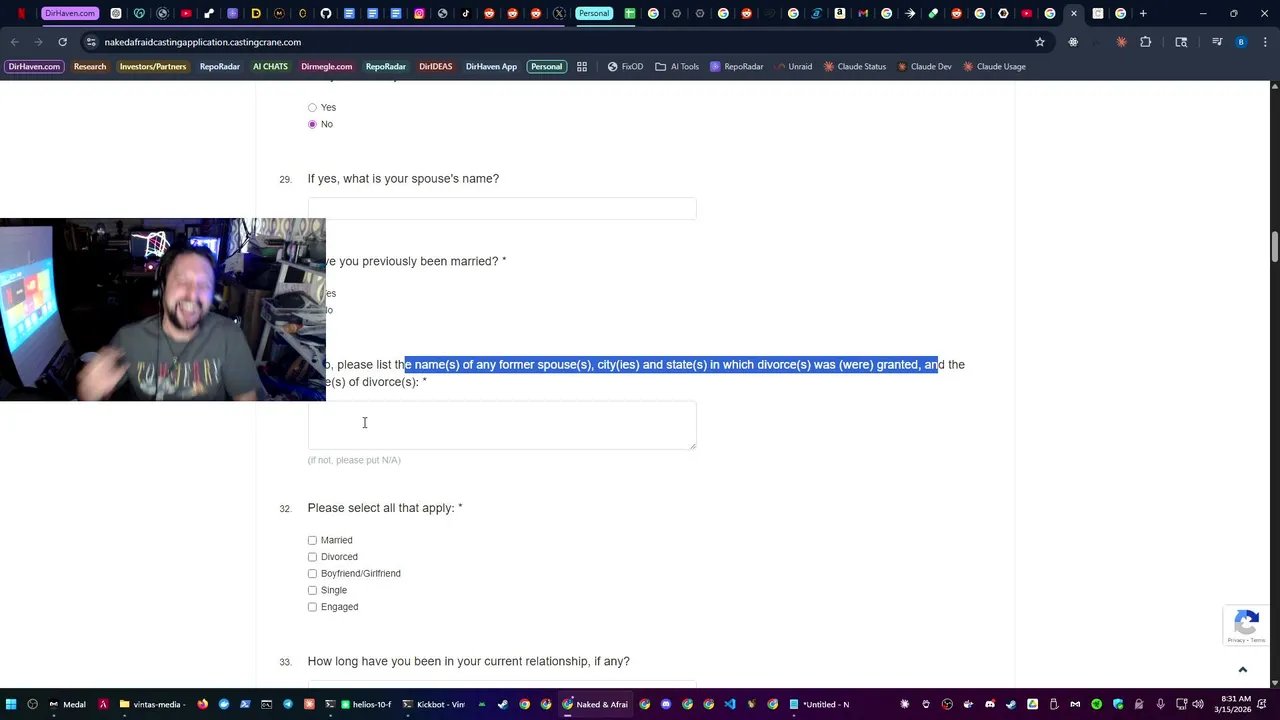Open the Chrome profile avatar
Image resolution: width=1280 pixels, height=720 pixels.
1241,42
